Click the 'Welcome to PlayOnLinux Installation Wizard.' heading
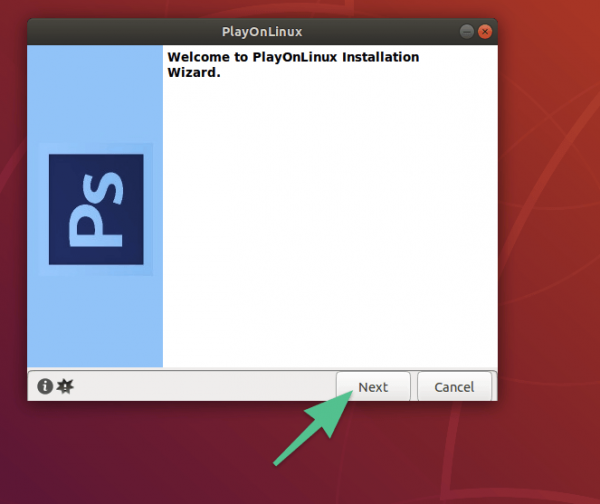This screenshot has width=600, height=504. click(x=293, y=64)
